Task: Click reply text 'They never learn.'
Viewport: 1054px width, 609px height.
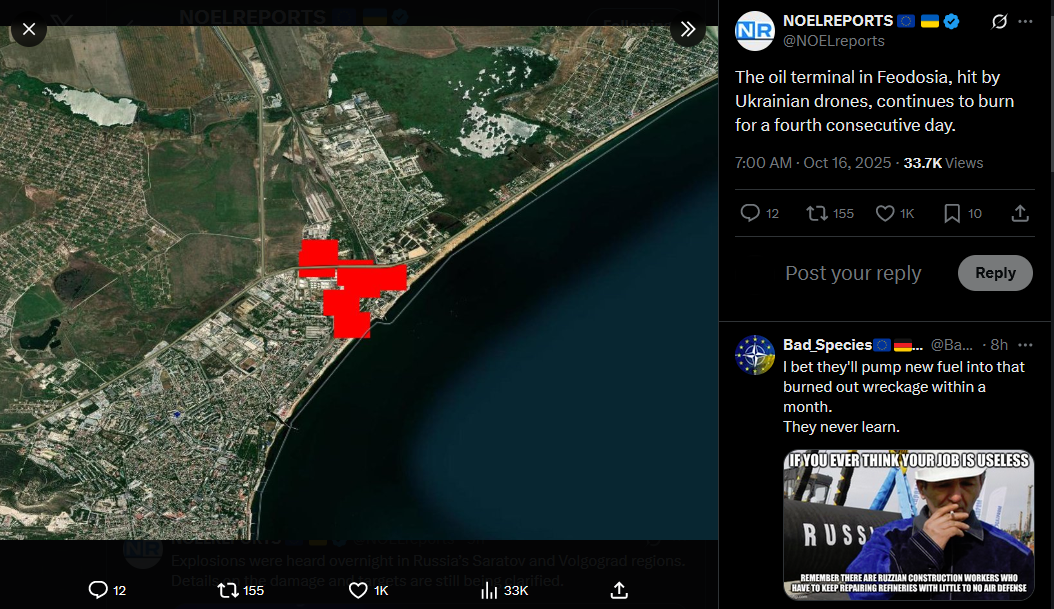Action: click(841, 427)
